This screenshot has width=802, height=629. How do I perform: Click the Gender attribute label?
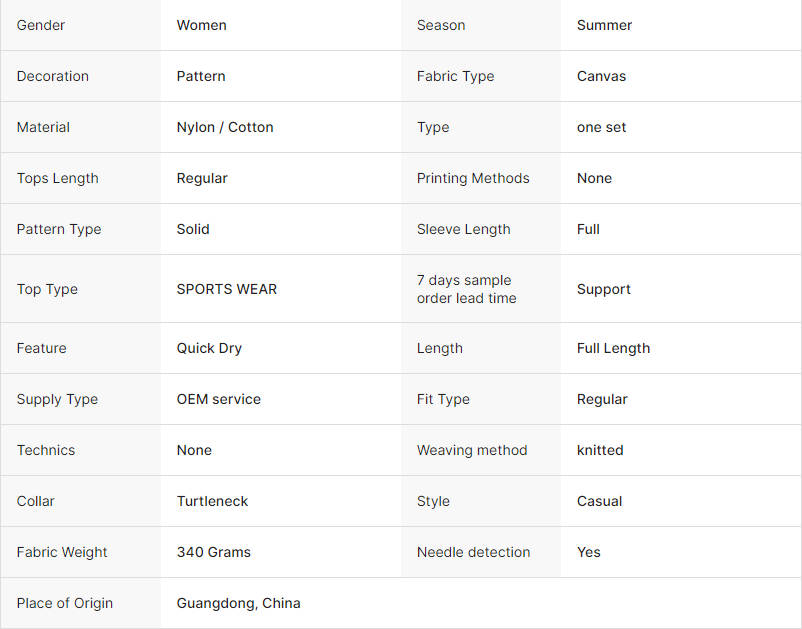(43, 25)
